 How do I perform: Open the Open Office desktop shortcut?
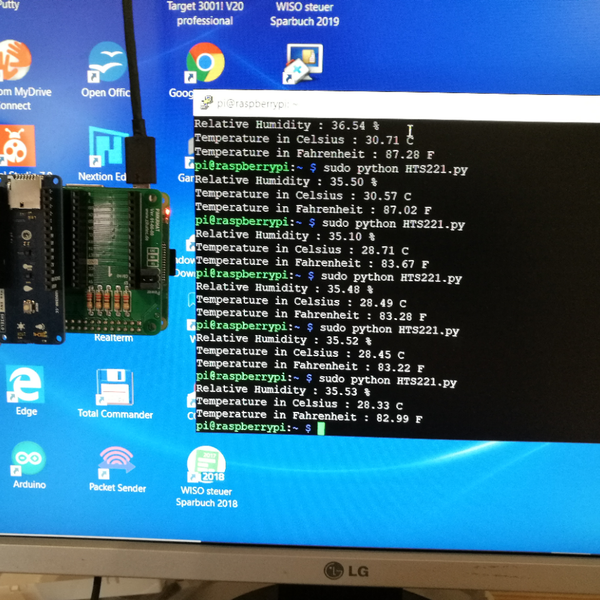click(106, 64)
